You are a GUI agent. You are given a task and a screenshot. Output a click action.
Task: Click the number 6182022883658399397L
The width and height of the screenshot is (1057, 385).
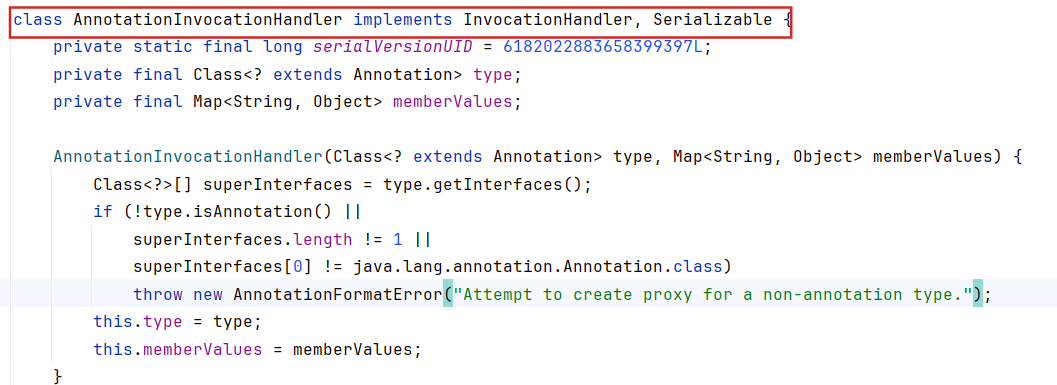[x=598, y=47]
